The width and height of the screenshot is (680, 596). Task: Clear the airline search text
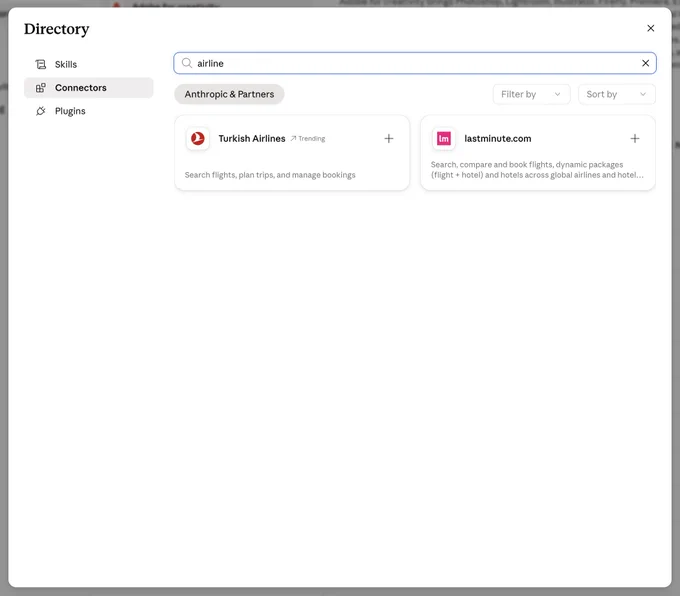click(x=645, y=63)
